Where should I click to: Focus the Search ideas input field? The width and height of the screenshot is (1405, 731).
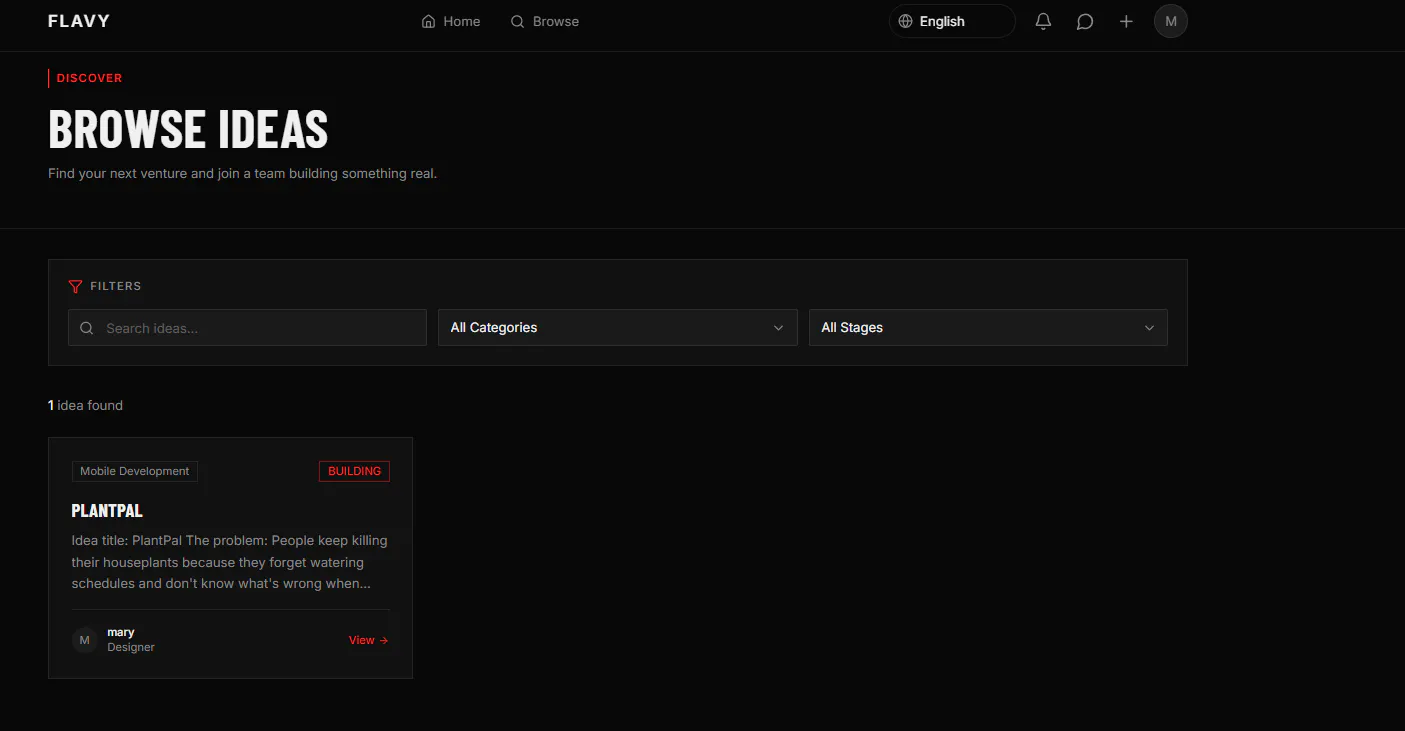pyautogui.click(x=247, y=328)
